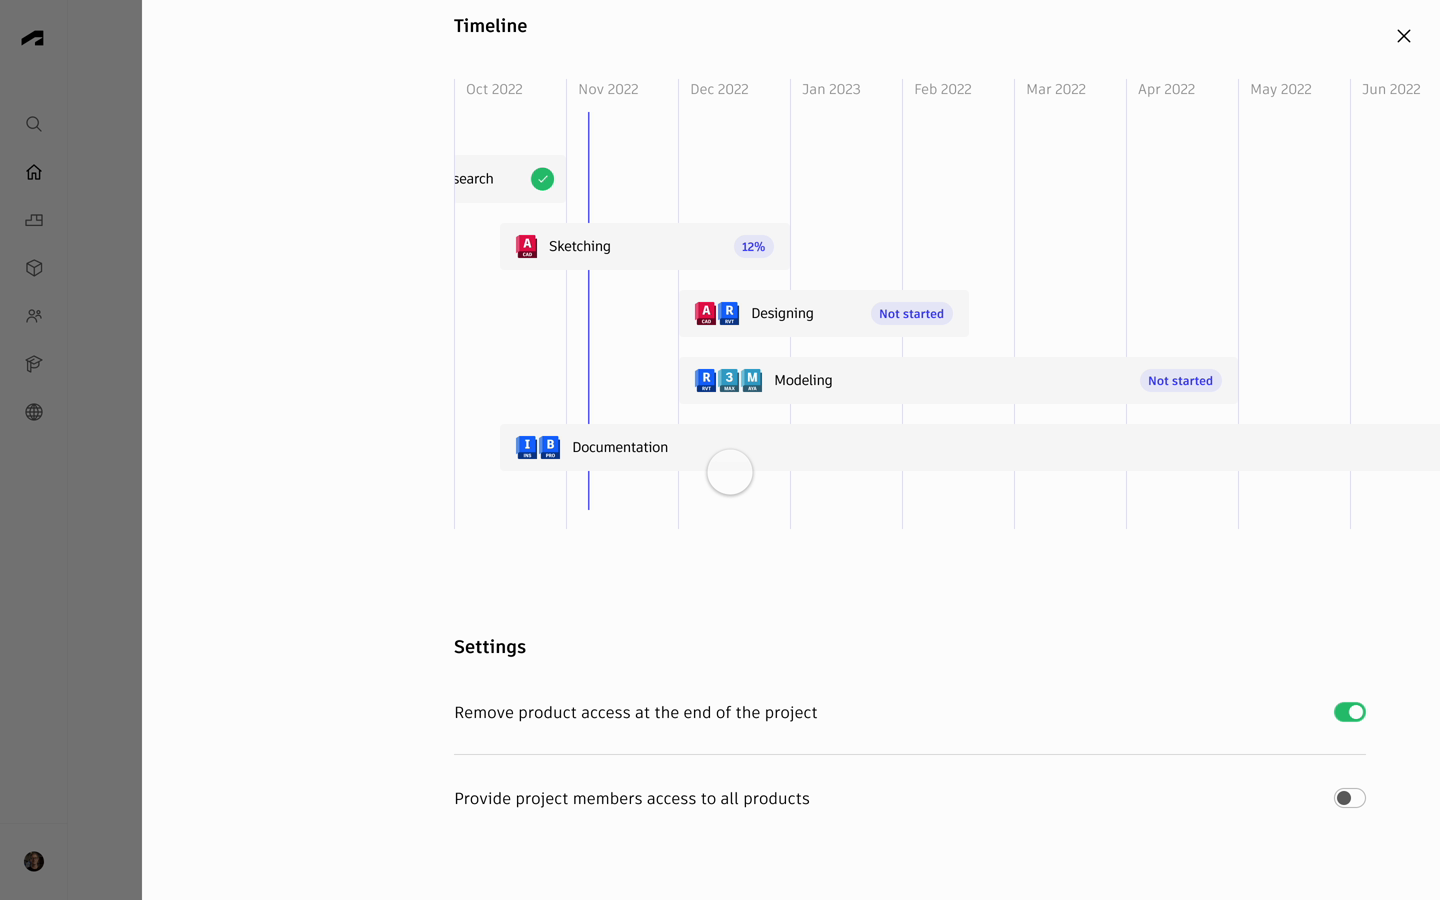Open the sidebar globe icon
1440x900 pixels.
point(34,412)
